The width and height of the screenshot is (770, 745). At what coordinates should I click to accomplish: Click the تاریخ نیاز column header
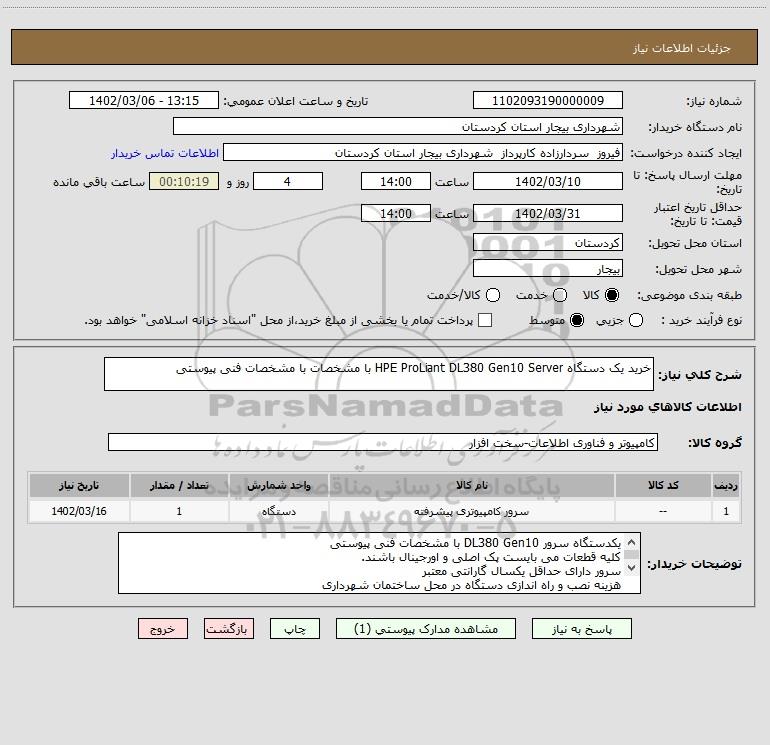click(x=79, y=486)
